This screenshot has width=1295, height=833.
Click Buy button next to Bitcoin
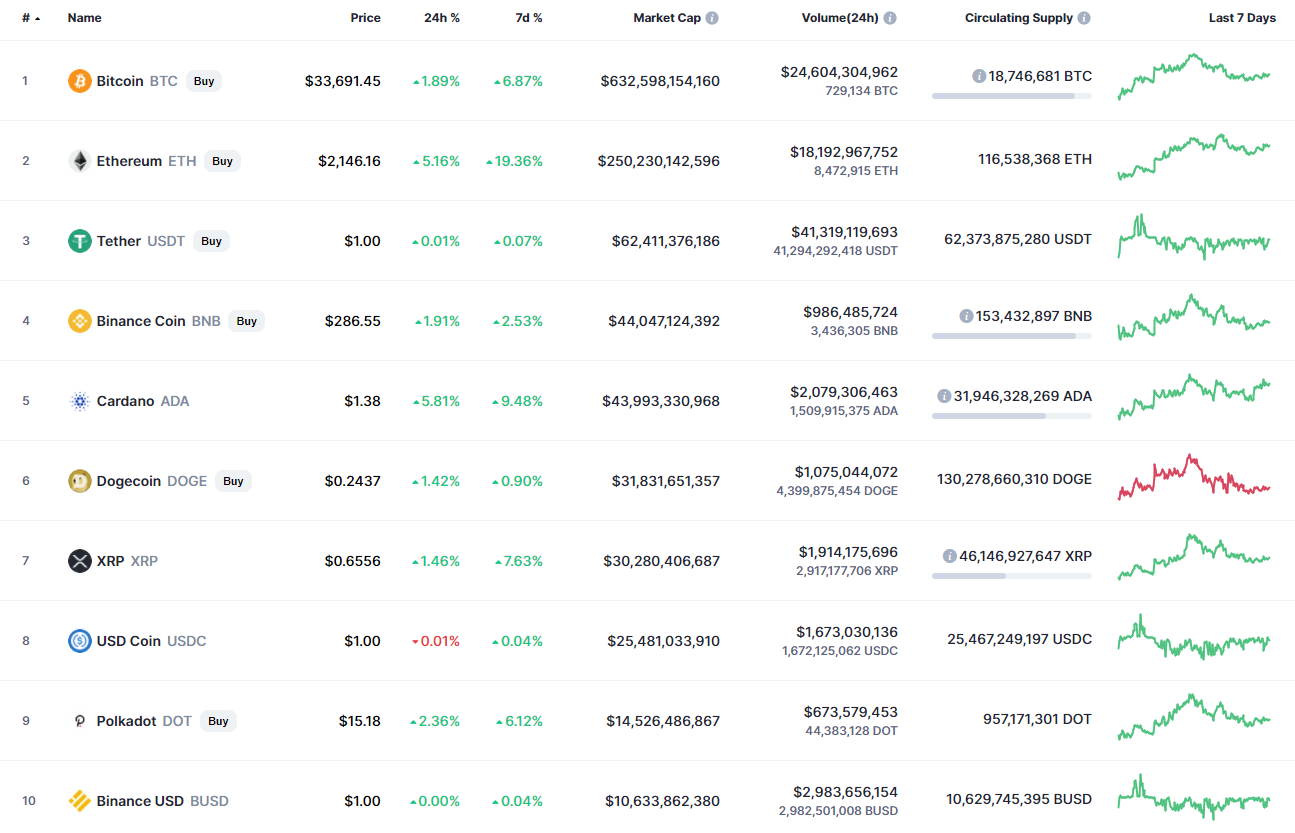point(204,81)
